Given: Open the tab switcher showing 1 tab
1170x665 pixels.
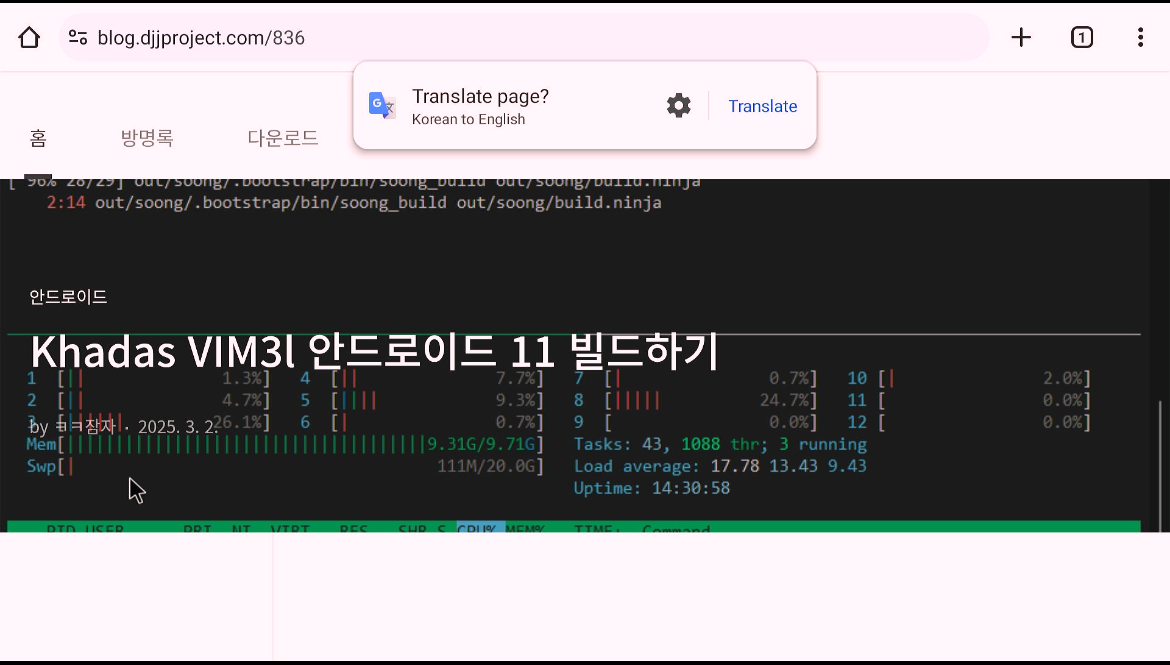Looking at the screenshot, I should point(1081,37).
